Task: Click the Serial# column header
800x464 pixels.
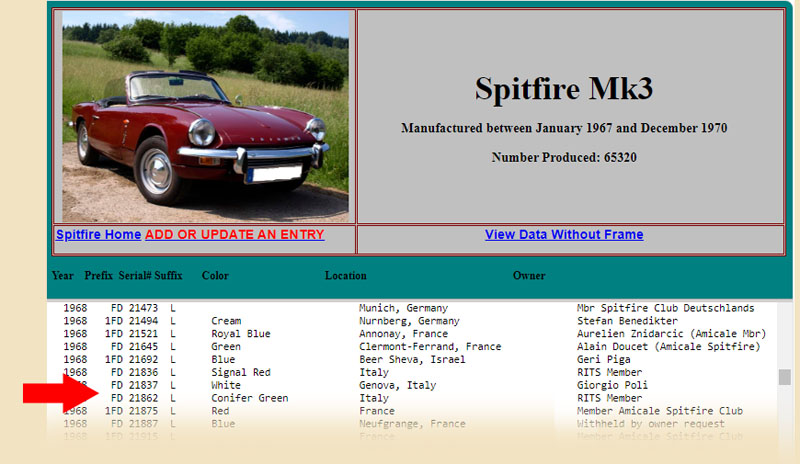Action: click(135, 276)
